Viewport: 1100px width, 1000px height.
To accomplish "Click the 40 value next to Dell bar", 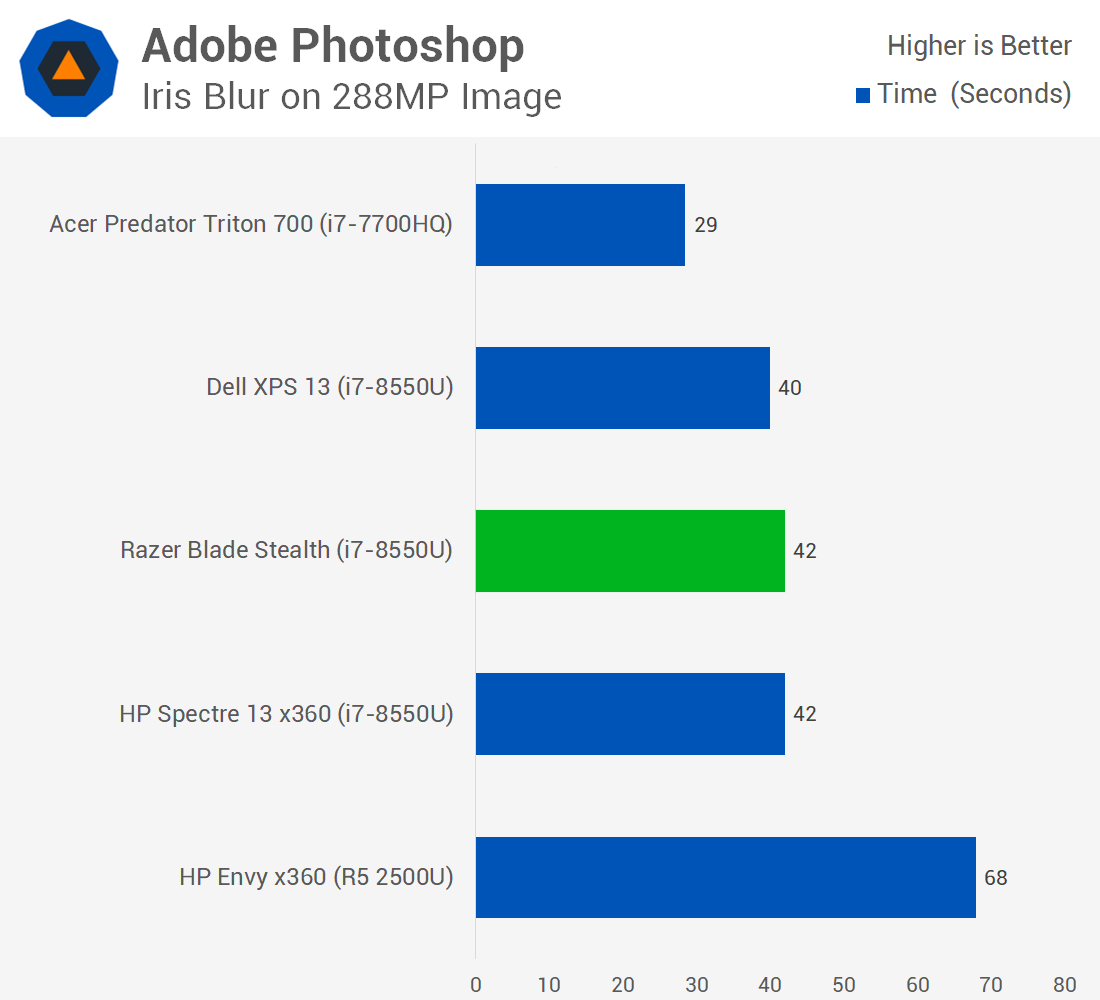I will pos(790,388).
